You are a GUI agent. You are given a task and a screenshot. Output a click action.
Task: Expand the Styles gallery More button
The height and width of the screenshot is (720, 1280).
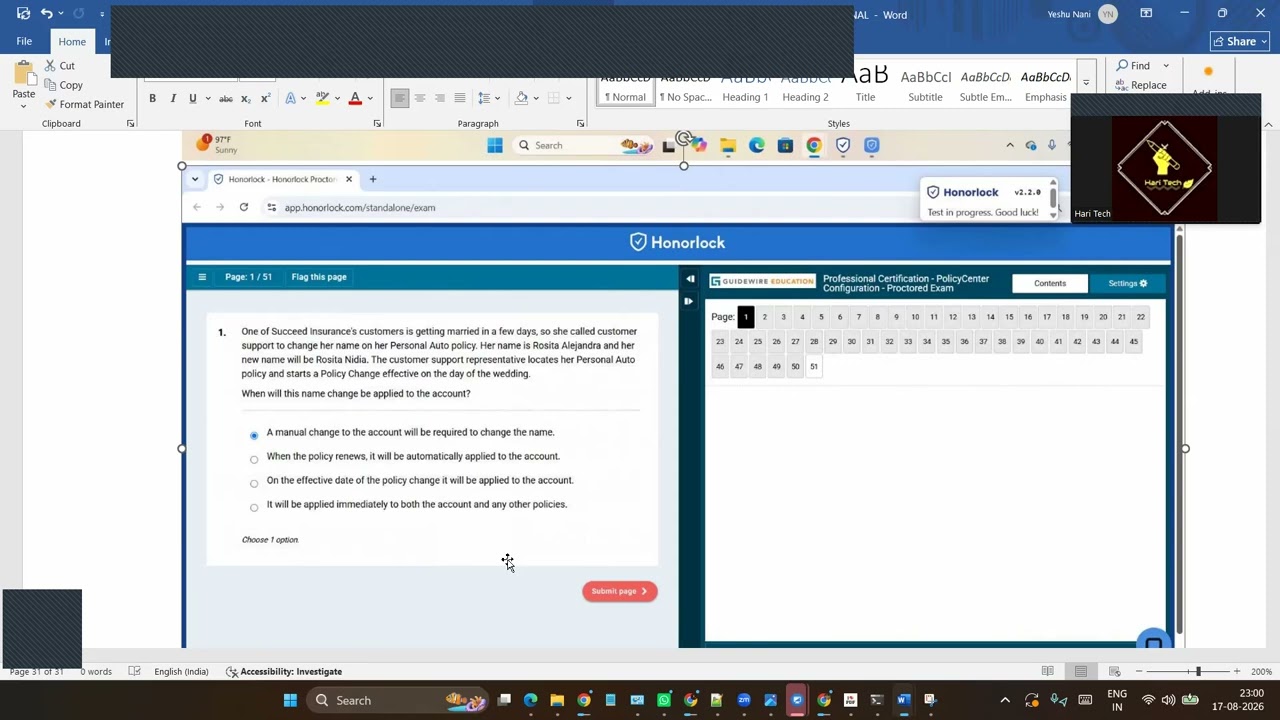click(1086, 84)
